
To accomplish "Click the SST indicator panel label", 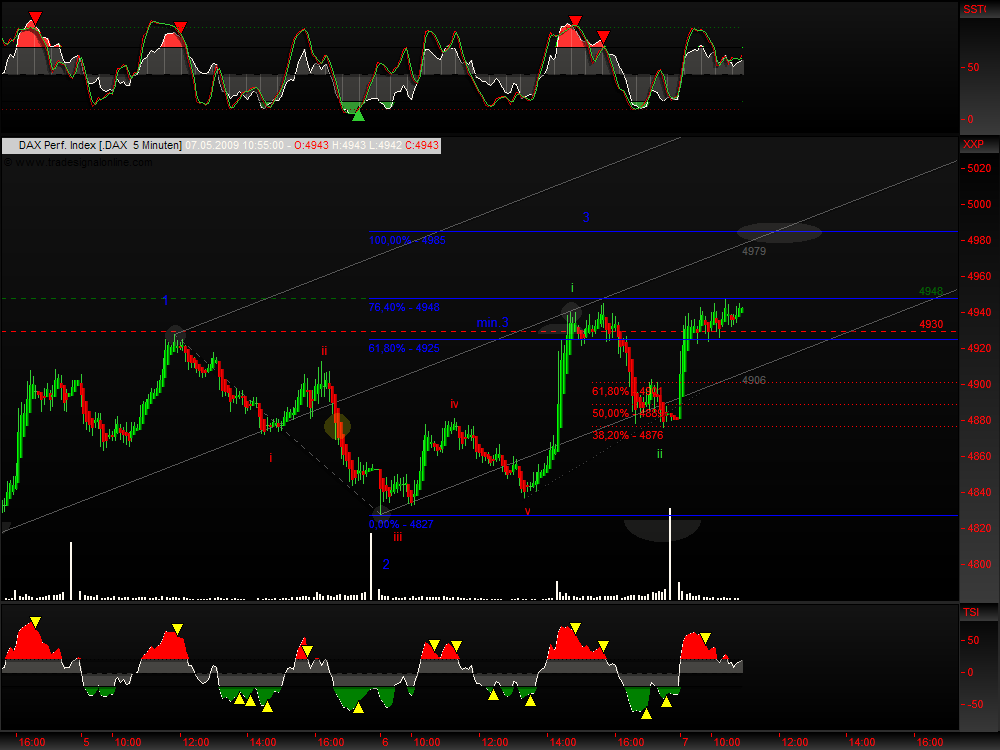I will pyautogui.click(x=973, y=9).
